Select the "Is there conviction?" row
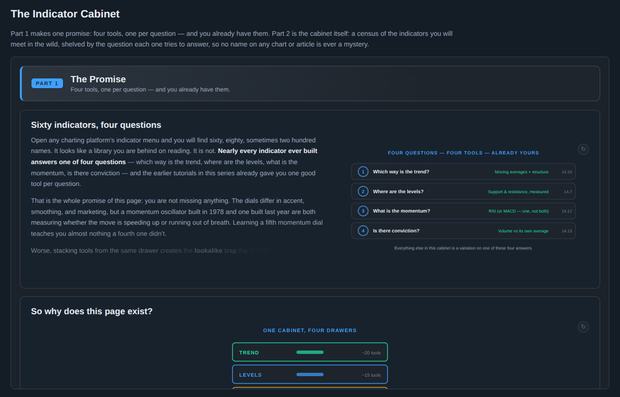 (x=463, y=231)
